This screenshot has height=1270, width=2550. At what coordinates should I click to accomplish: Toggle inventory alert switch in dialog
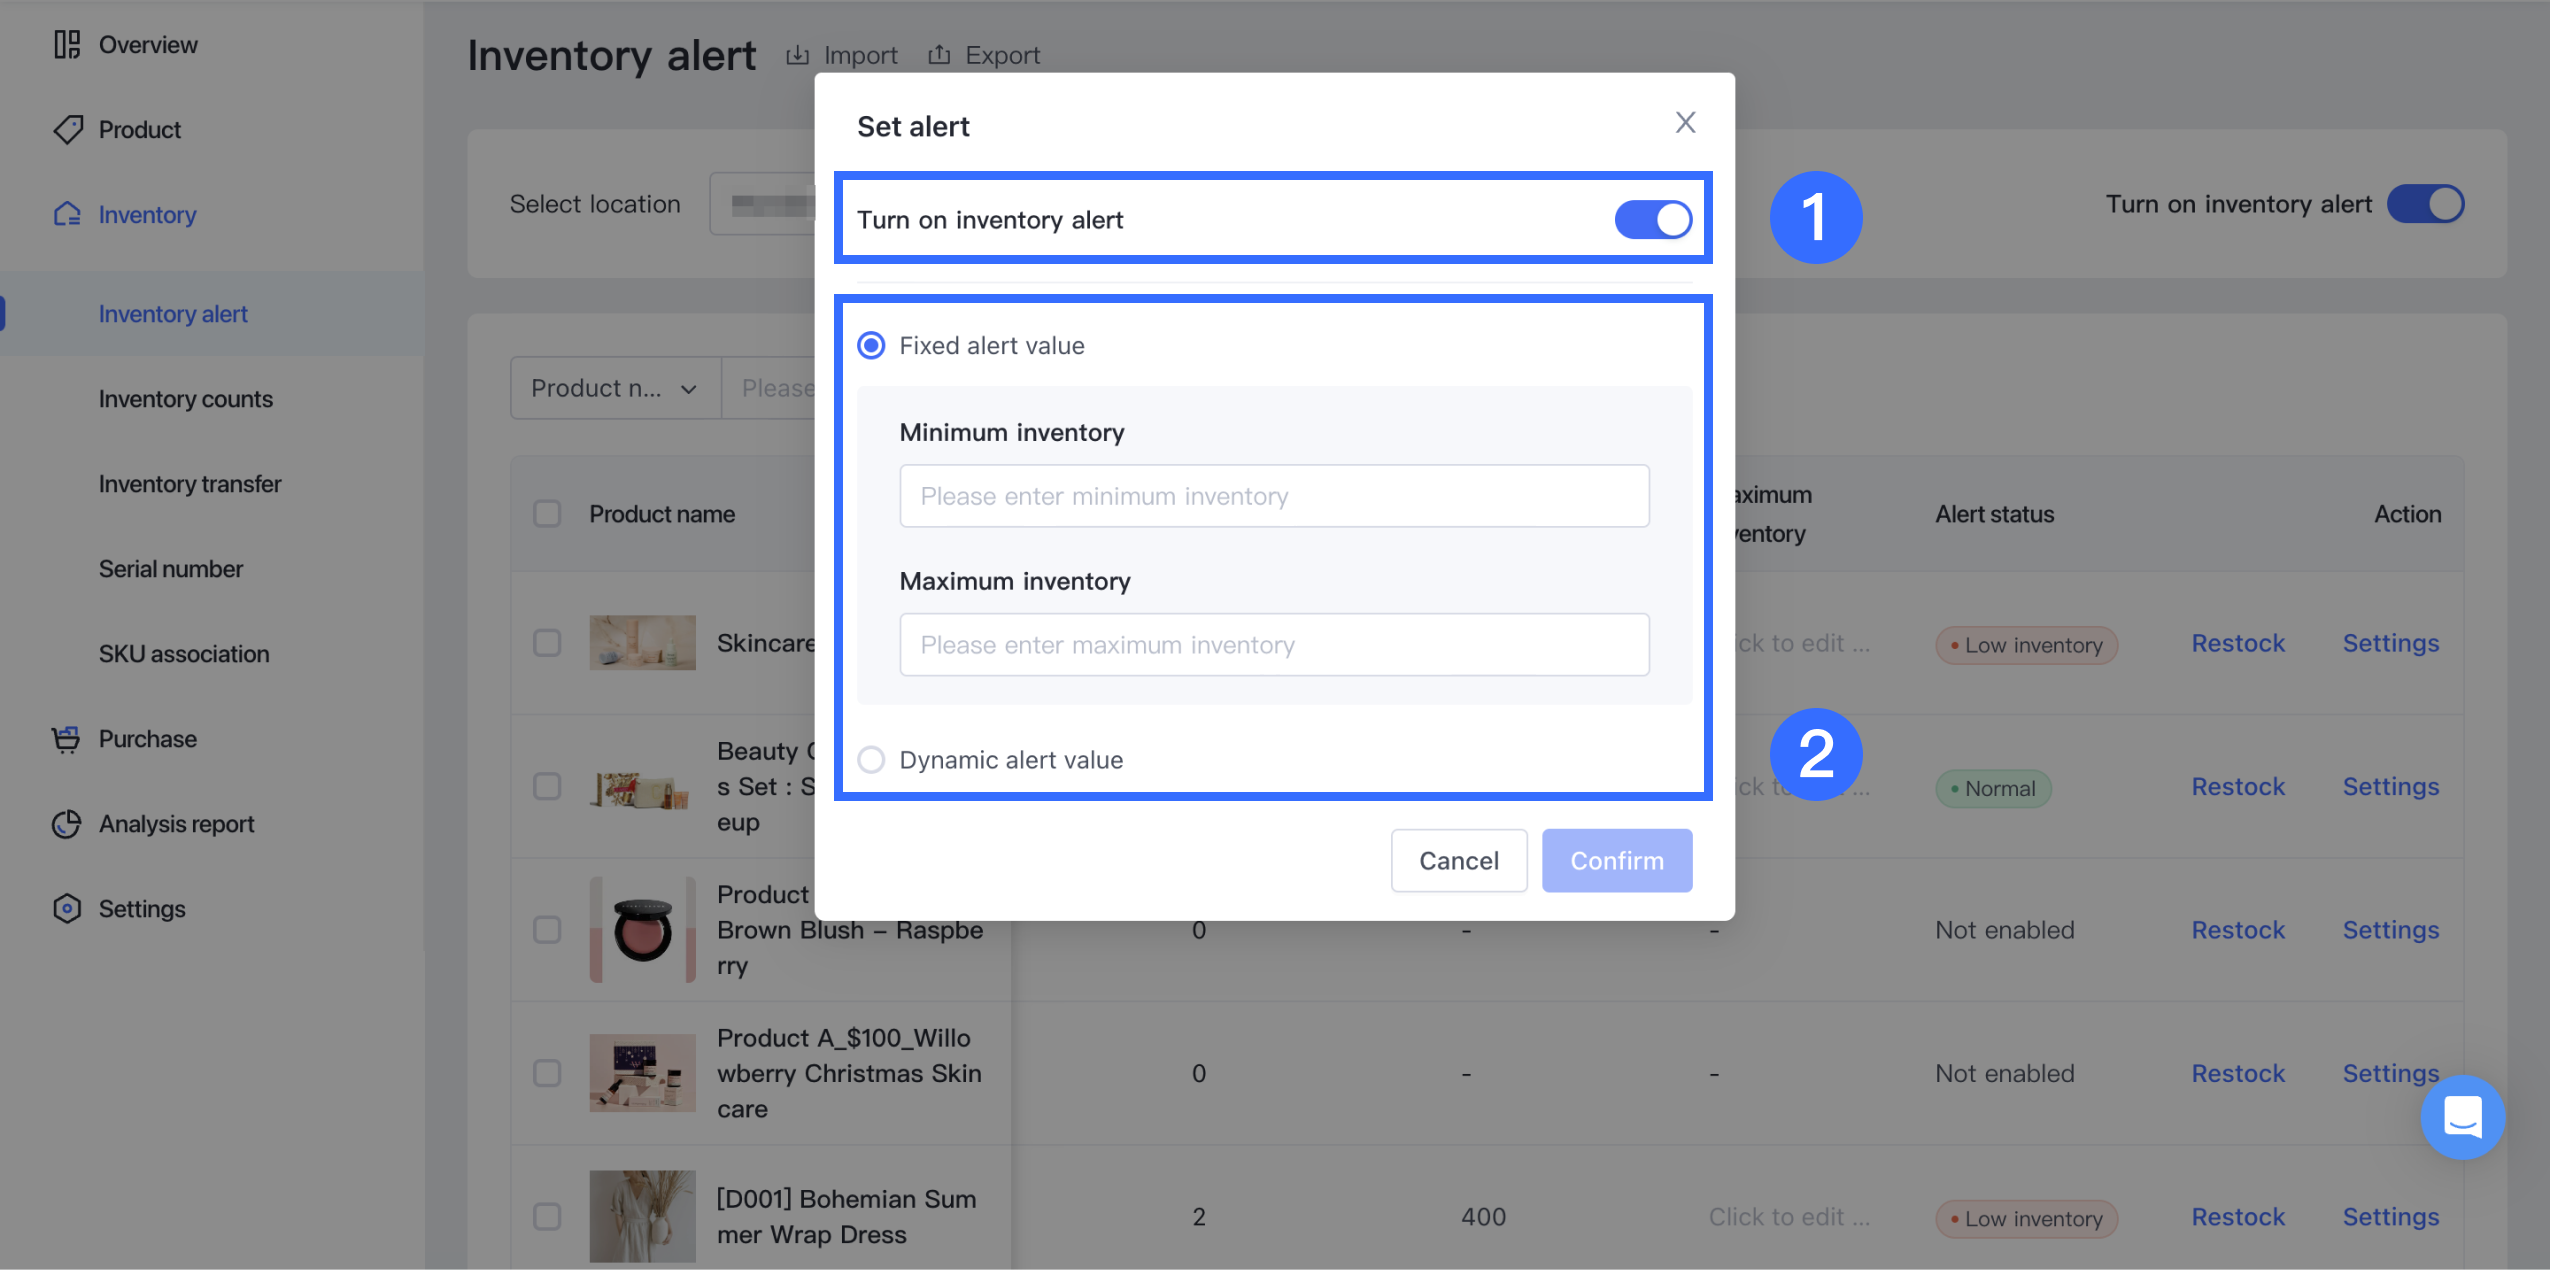point(1652,220)
